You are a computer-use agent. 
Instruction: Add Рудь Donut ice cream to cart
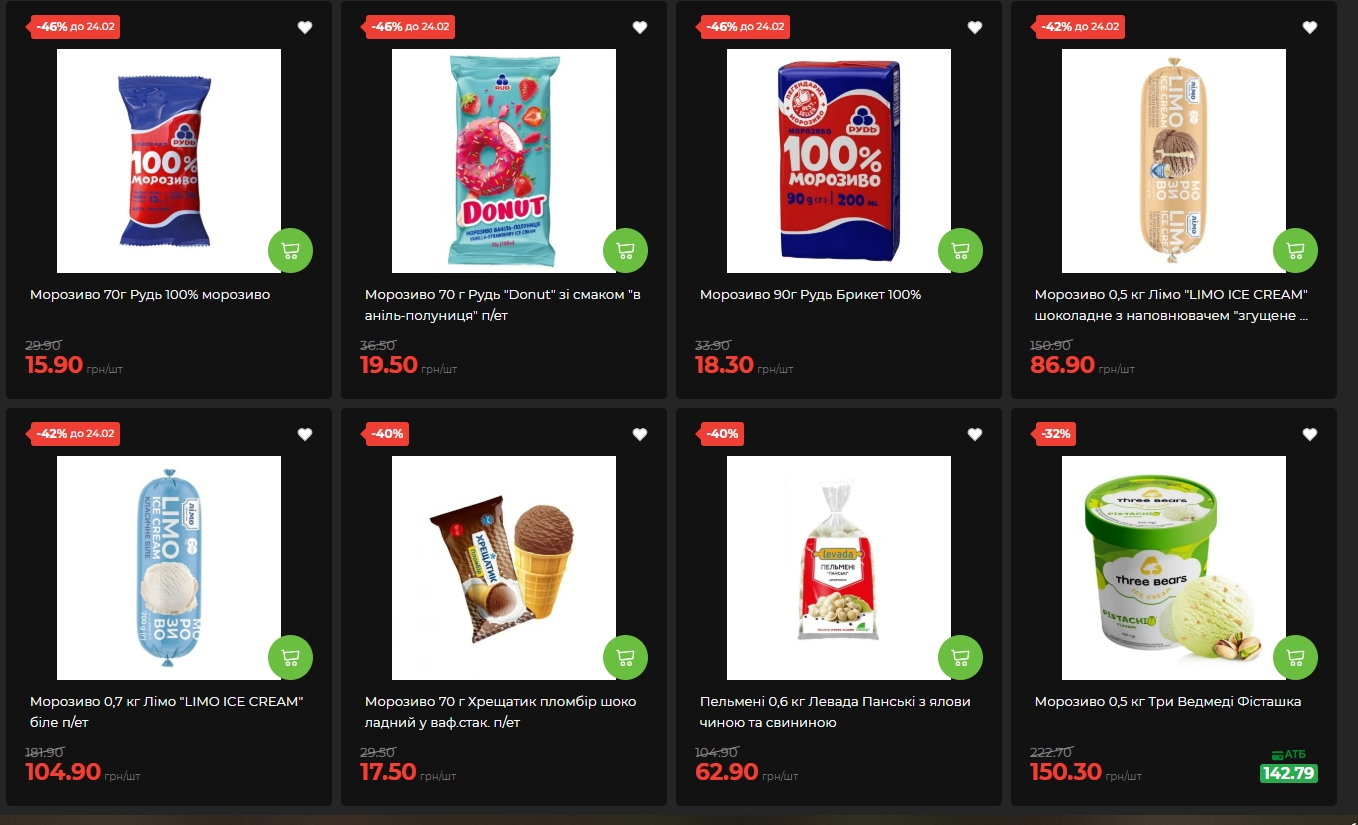click(625, 251)
